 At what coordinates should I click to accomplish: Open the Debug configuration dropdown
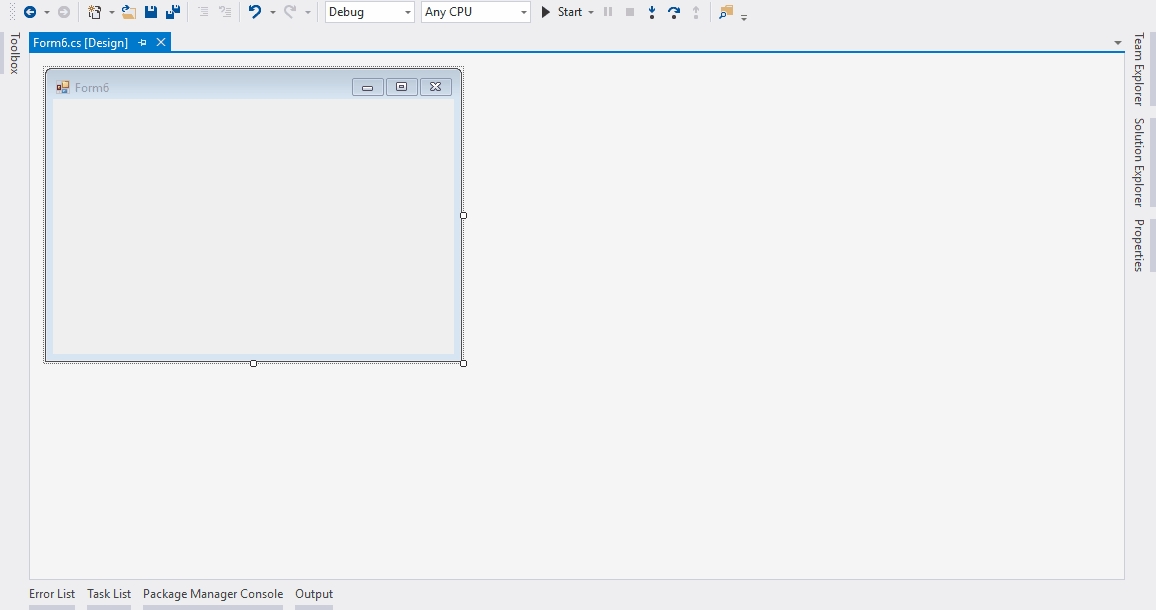pos(369,12)
